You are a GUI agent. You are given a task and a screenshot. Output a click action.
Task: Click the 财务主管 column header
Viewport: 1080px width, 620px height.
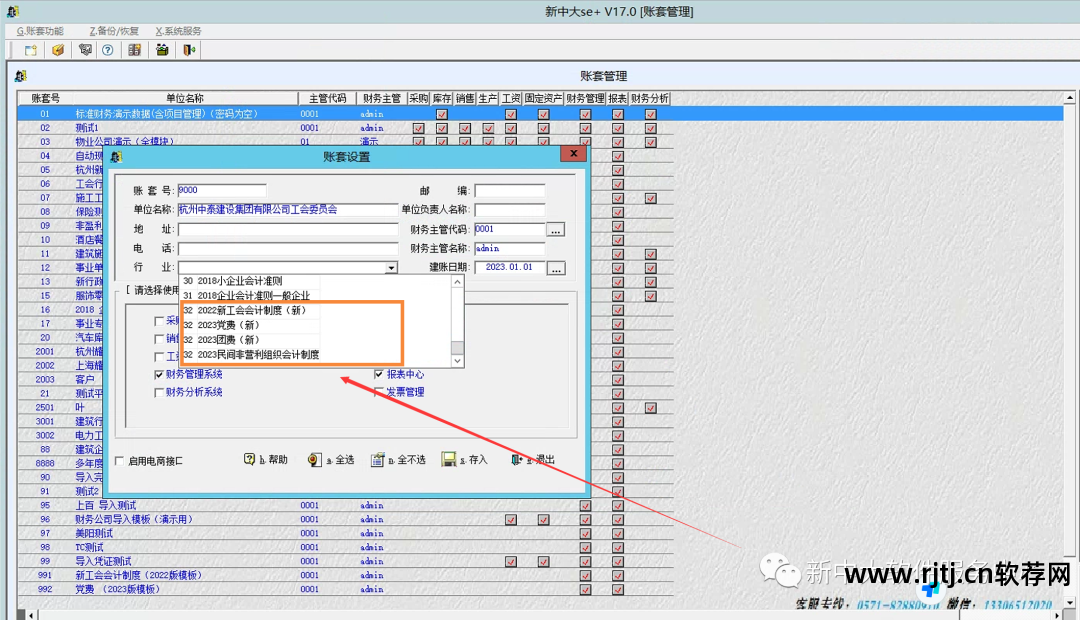click(382, 99)
